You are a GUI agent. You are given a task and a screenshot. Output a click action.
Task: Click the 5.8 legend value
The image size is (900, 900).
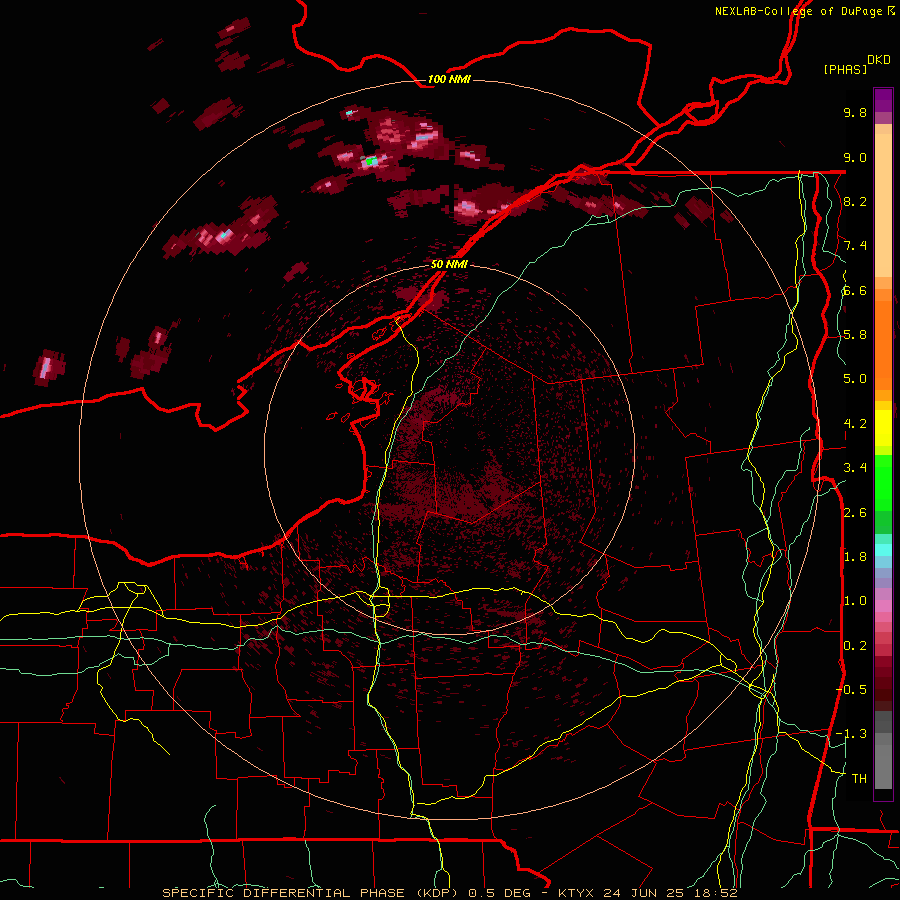tap(855, 335)
